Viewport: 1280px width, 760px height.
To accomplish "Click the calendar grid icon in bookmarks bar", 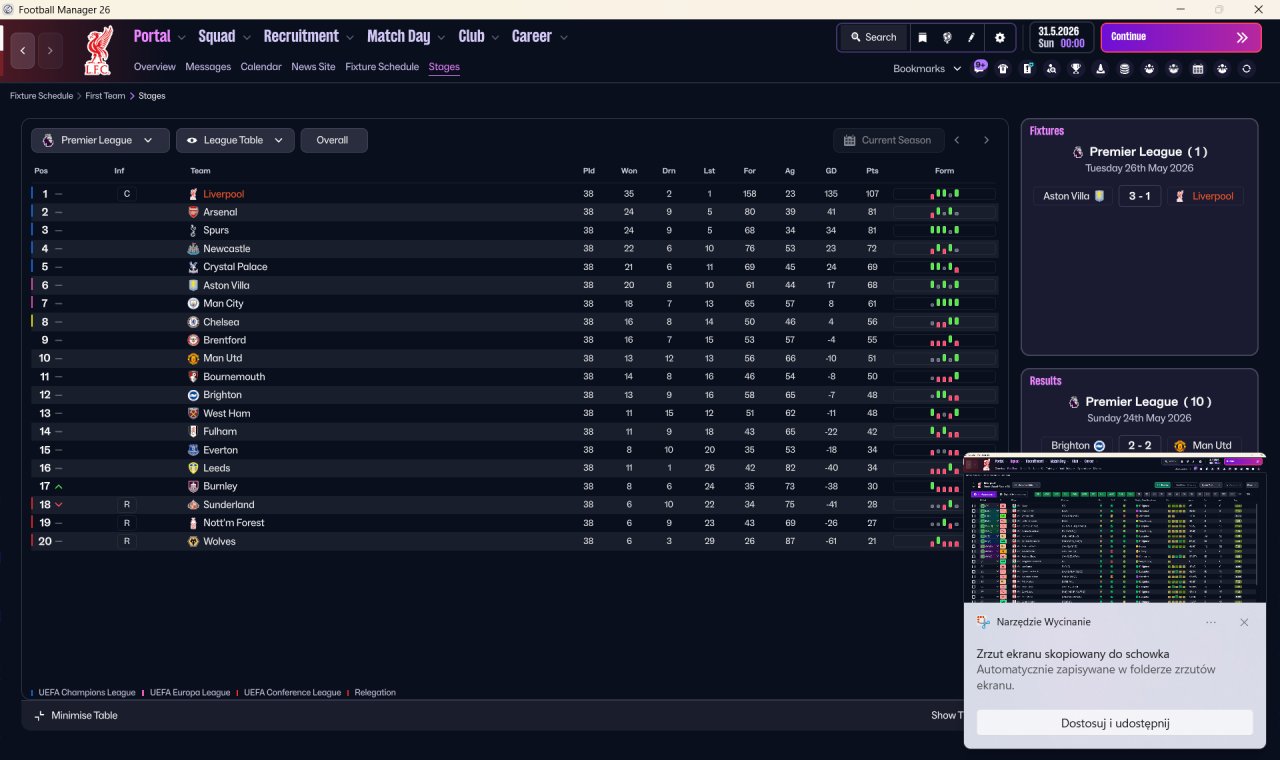I will click(1198, 69).
